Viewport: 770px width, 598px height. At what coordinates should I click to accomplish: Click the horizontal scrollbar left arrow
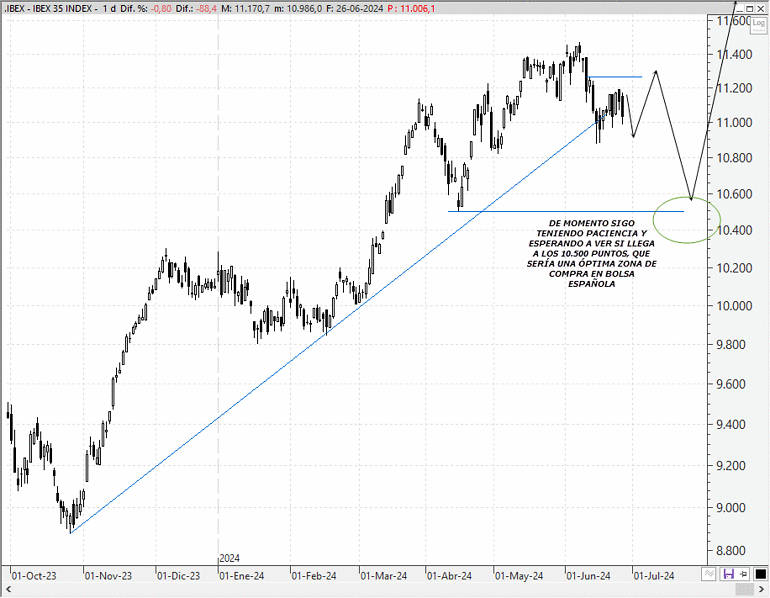click(8, 589)
